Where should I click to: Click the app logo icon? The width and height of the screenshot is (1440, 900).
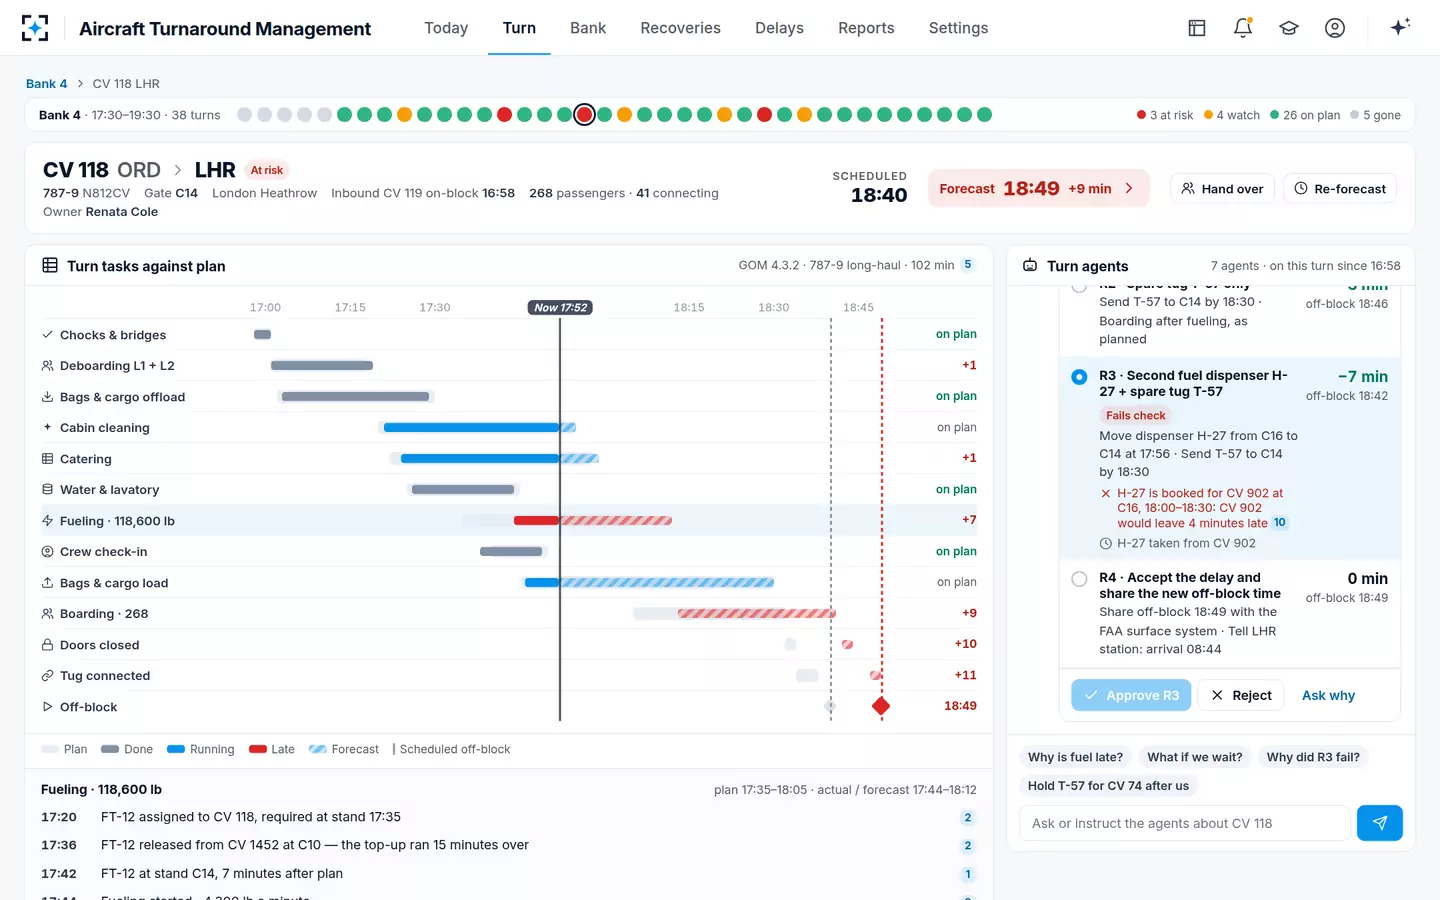tap(35, 28)
